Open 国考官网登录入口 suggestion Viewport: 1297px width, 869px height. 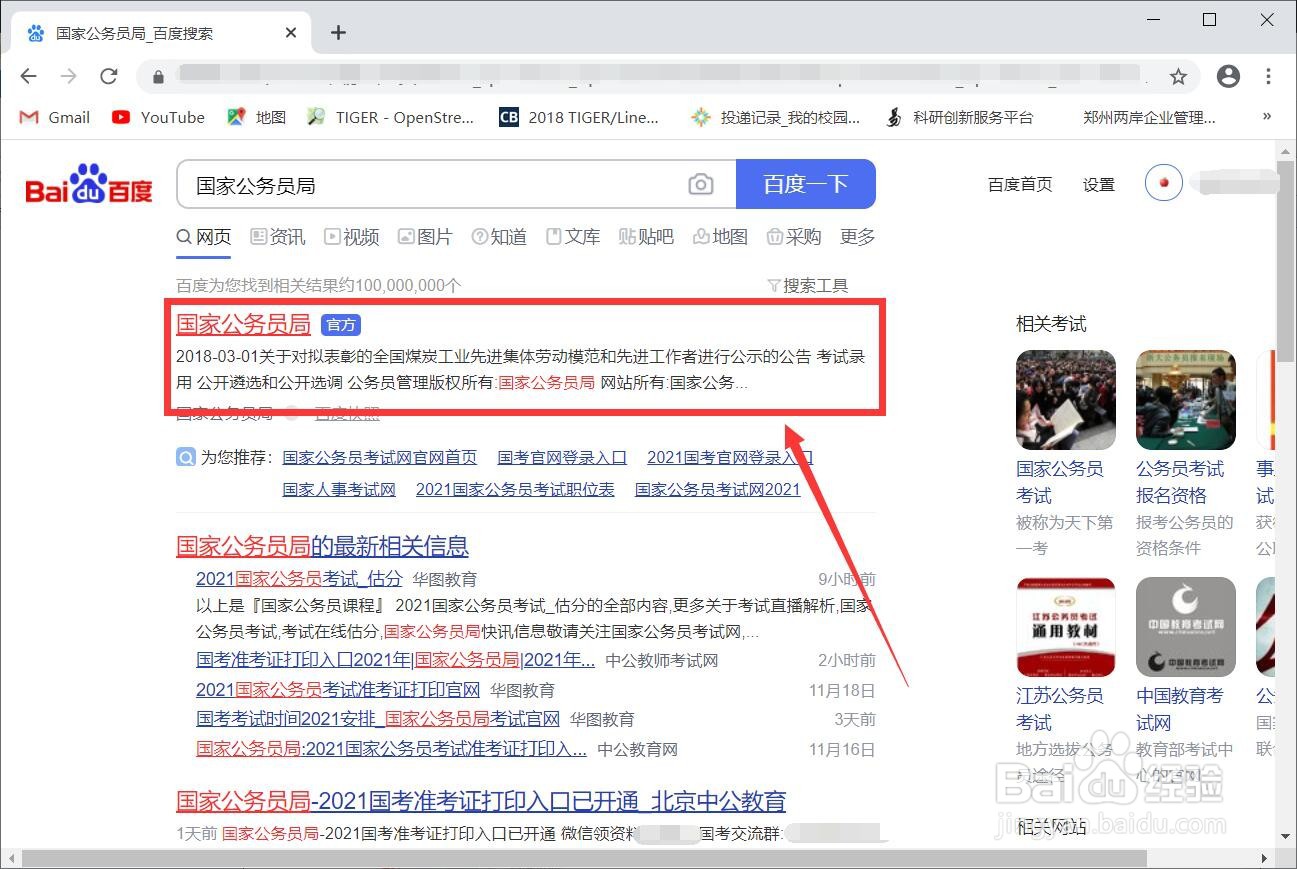pos(562,457)
